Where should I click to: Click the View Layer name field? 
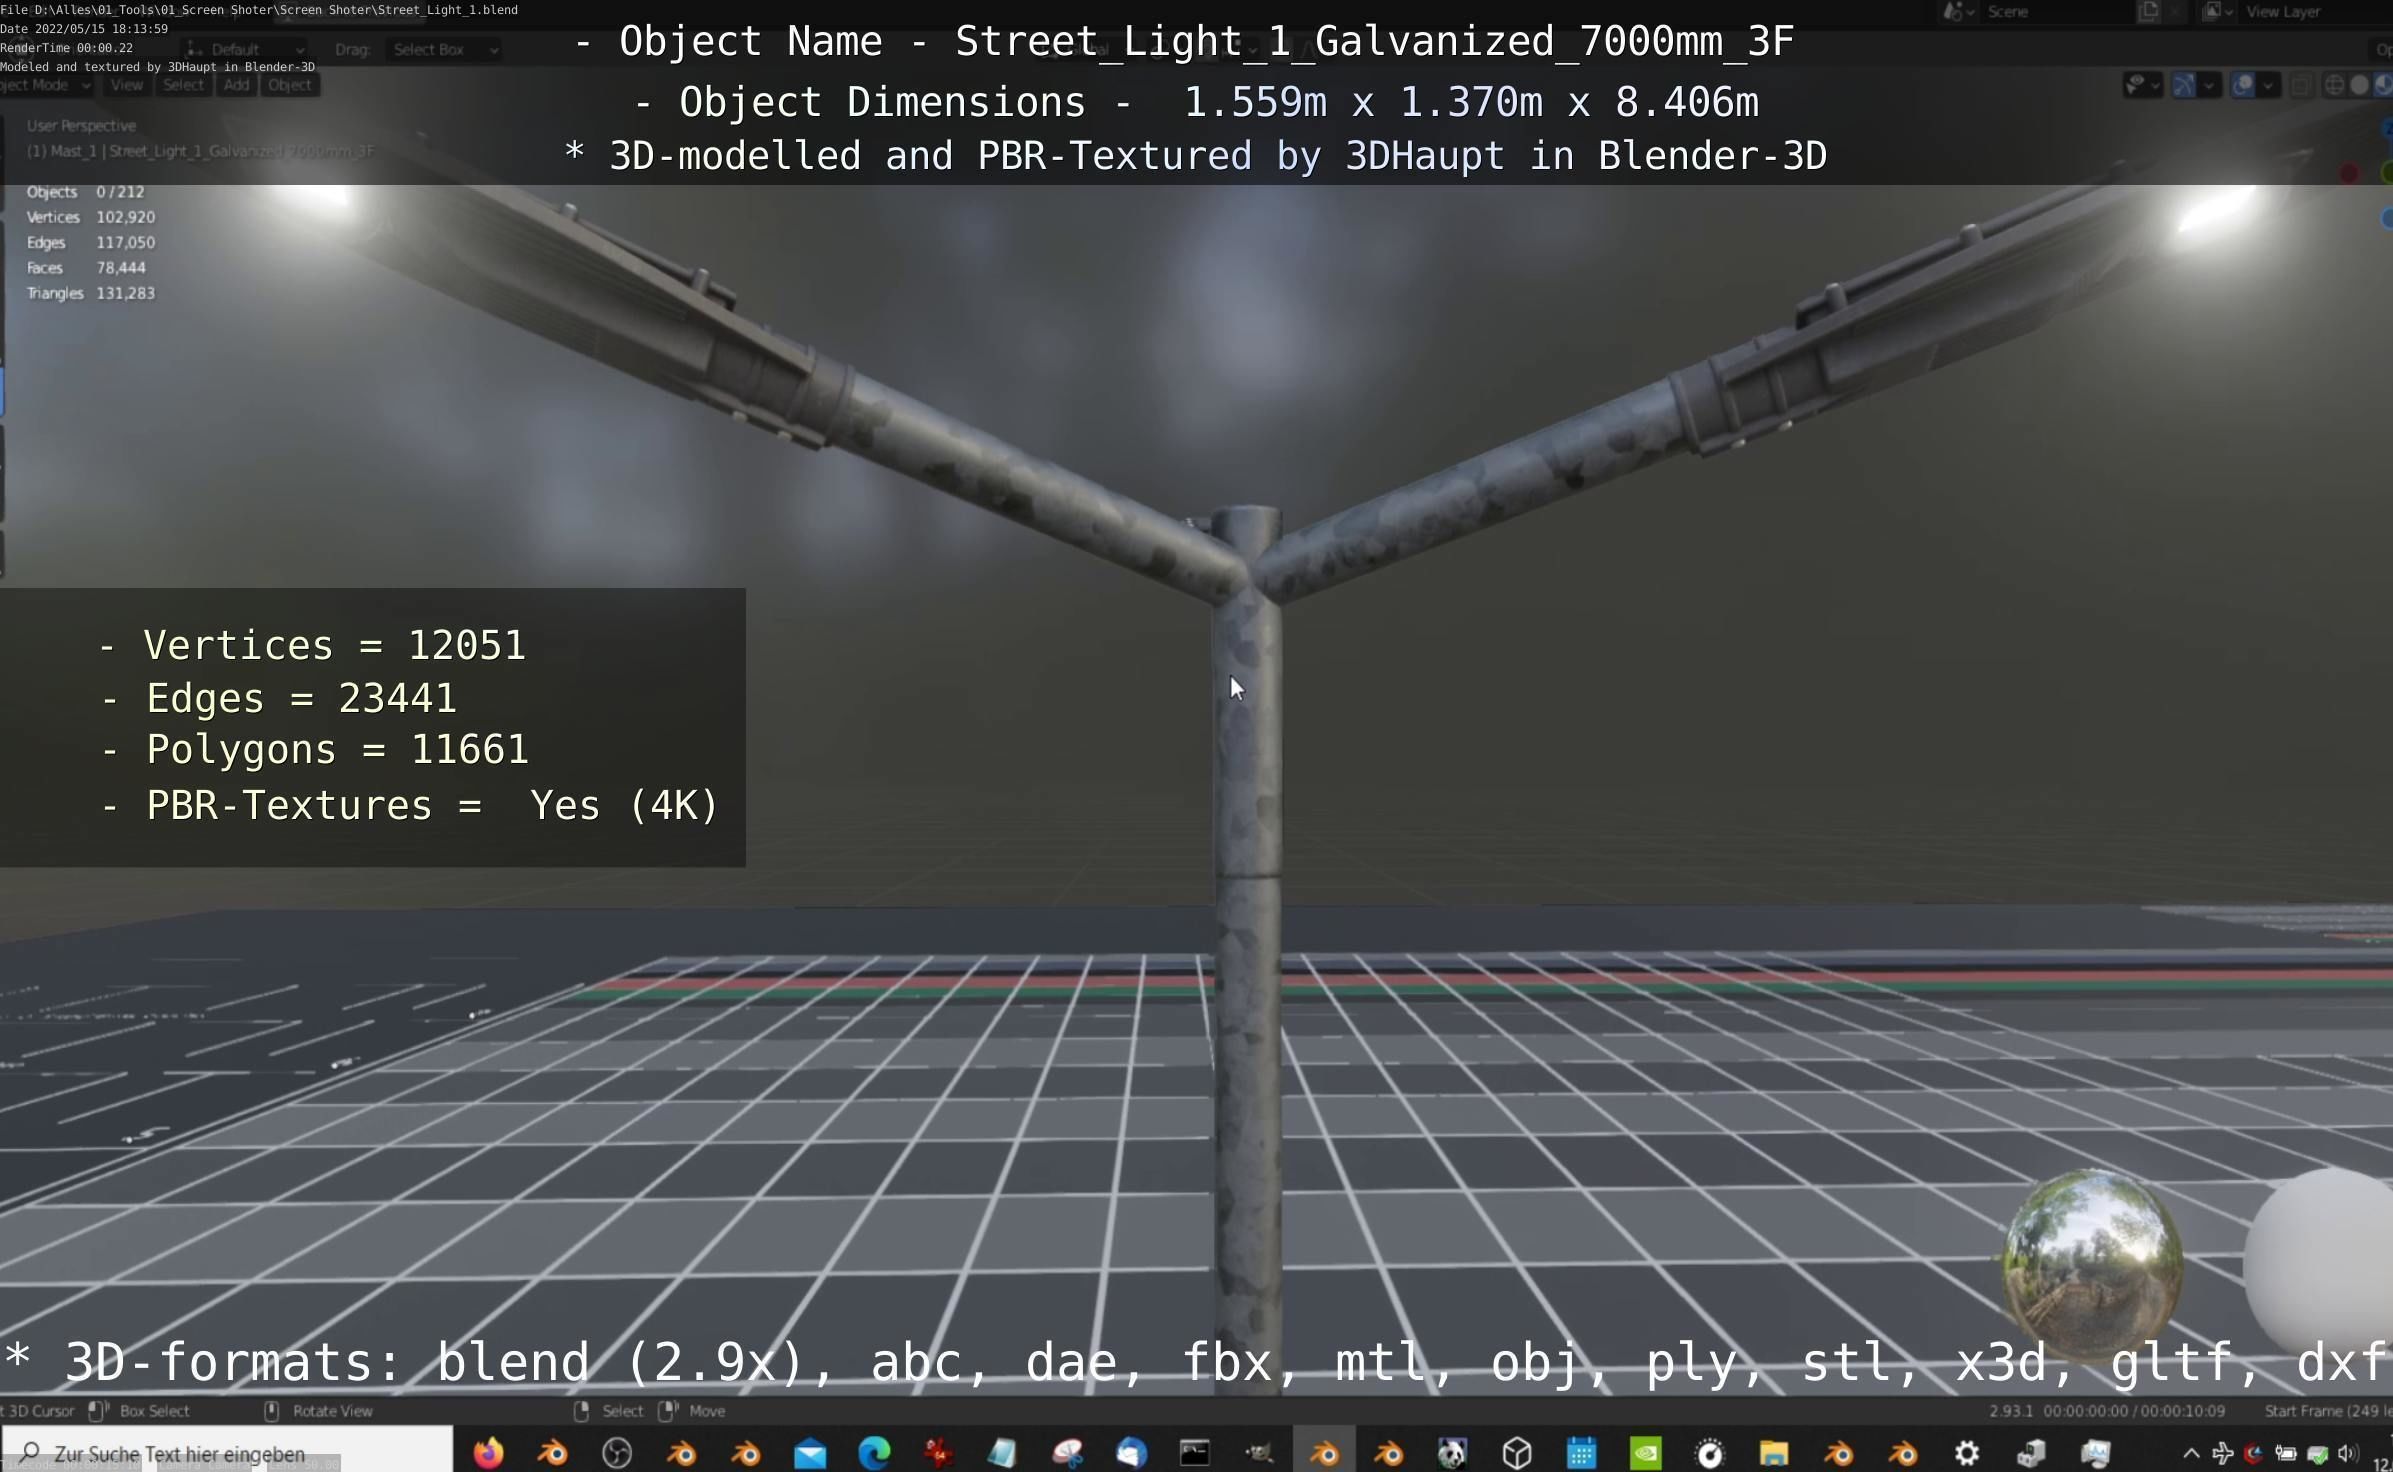(2315, 12)
